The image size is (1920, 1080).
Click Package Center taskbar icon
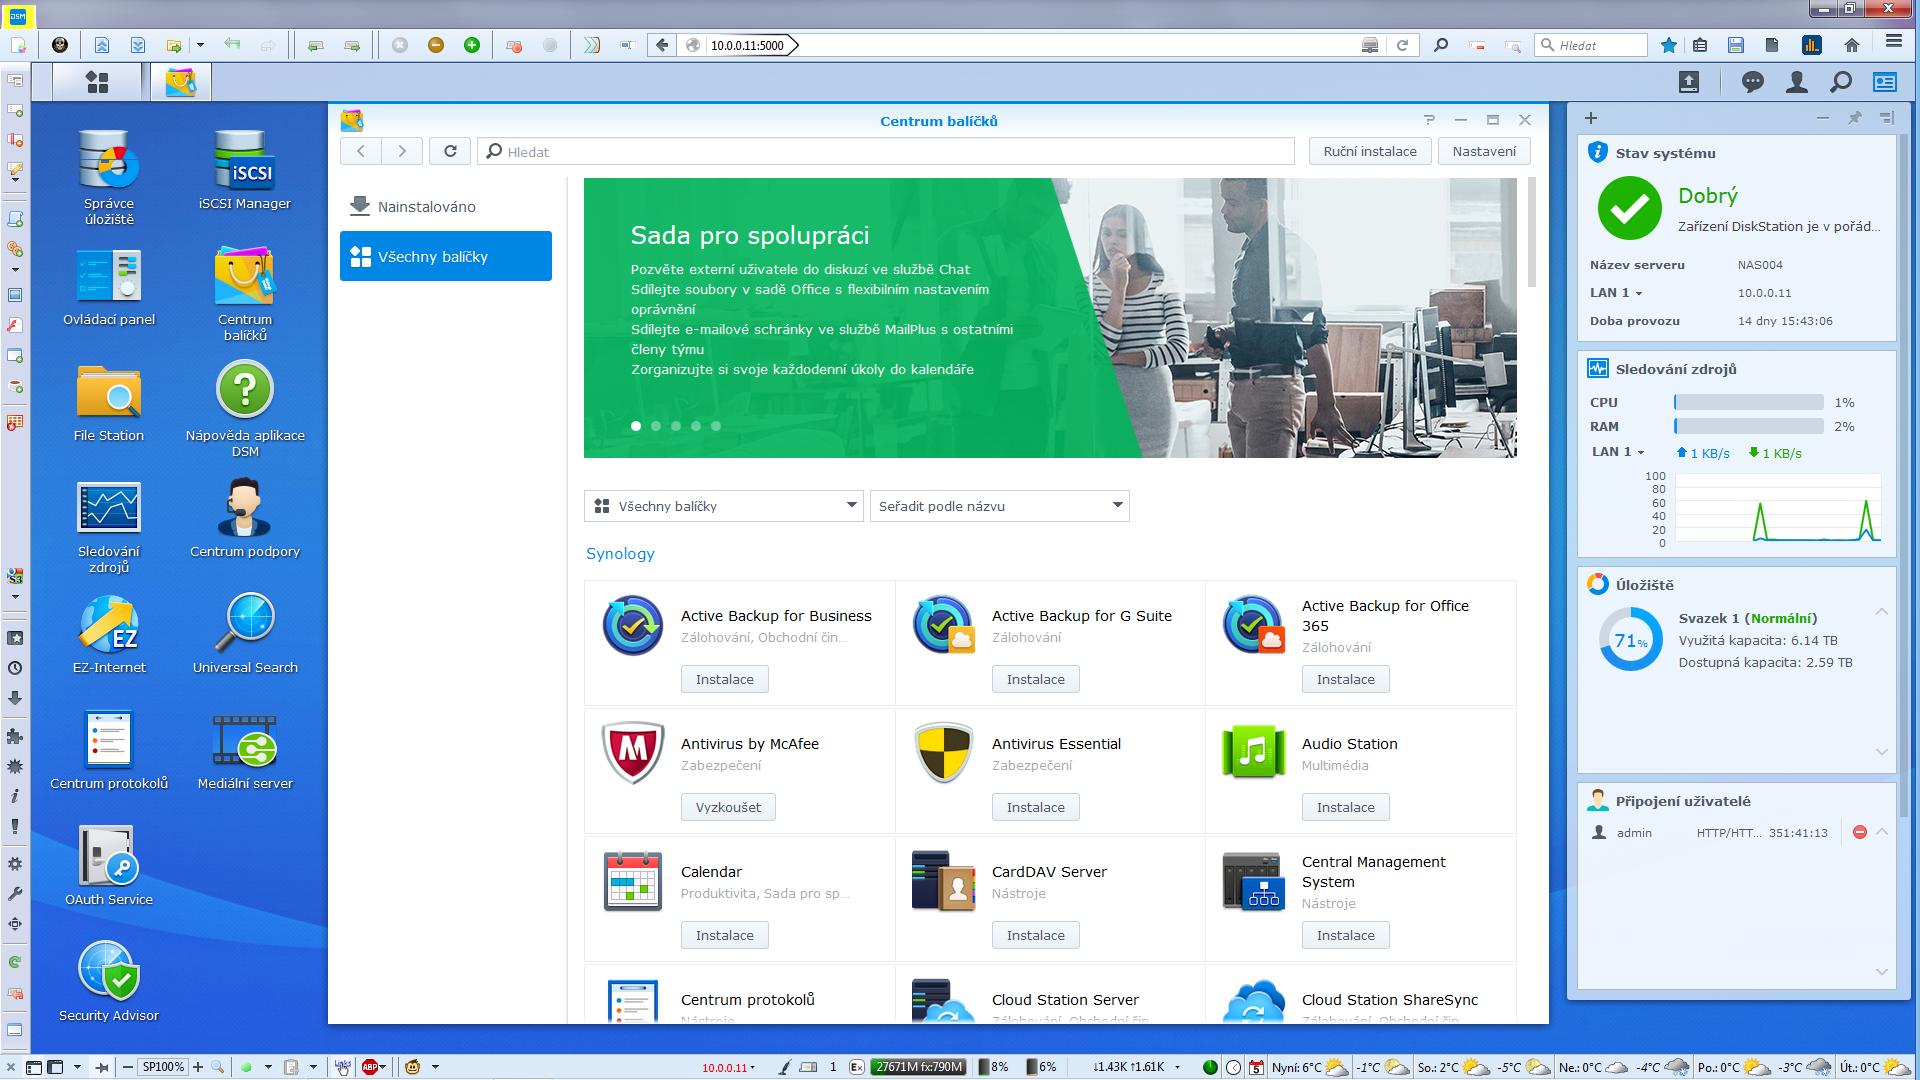pyautogui.click(x=181, y=82)
